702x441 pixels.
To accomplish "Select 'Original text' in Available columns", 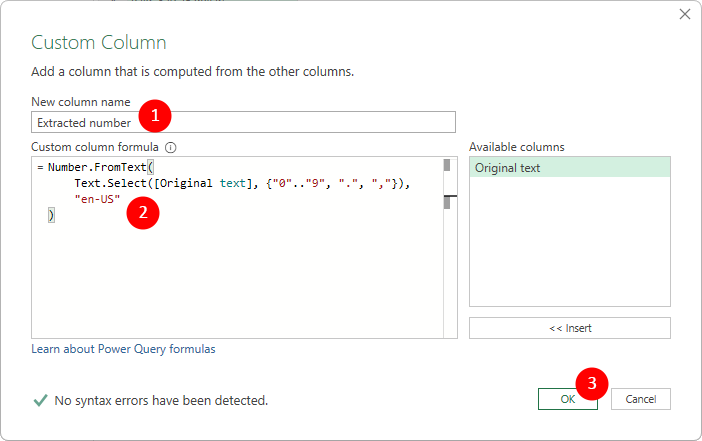I will 569,168.
